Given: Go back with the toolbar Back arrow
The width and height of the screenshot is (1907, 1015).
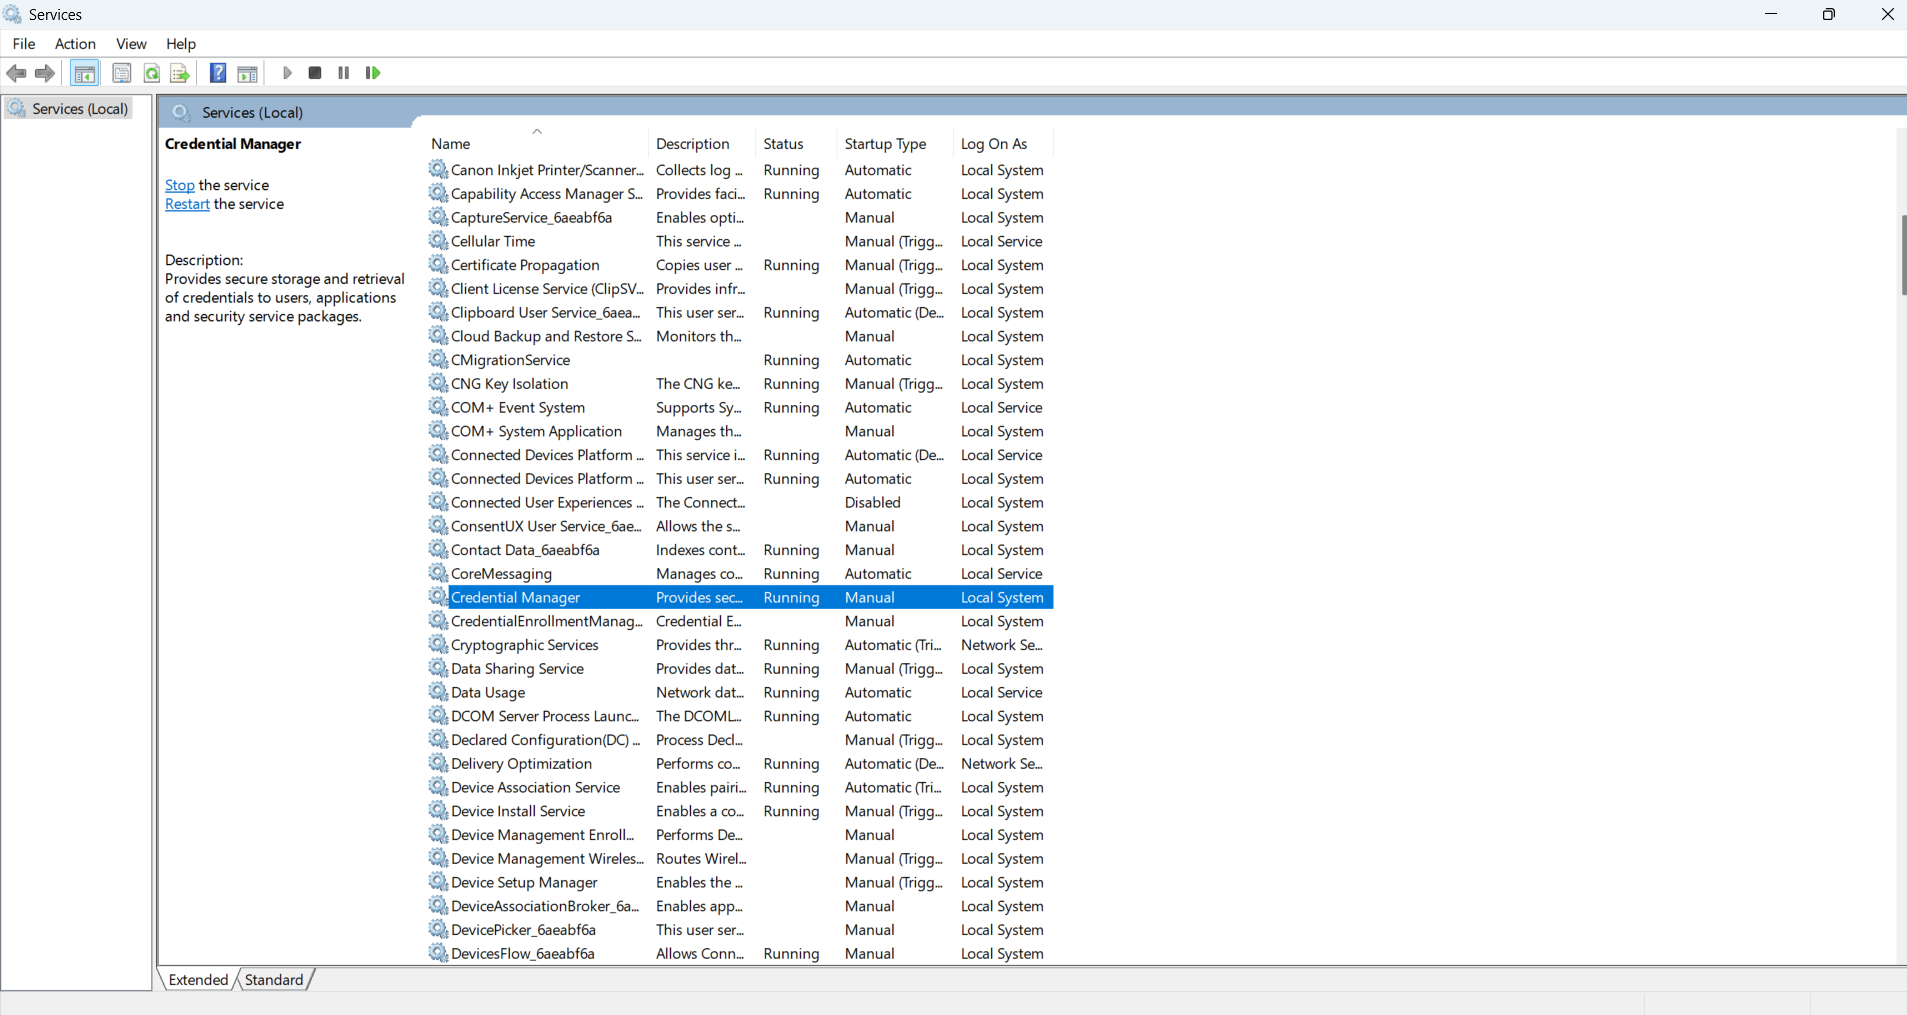Looking at the screenshot, I should (16, 73).
